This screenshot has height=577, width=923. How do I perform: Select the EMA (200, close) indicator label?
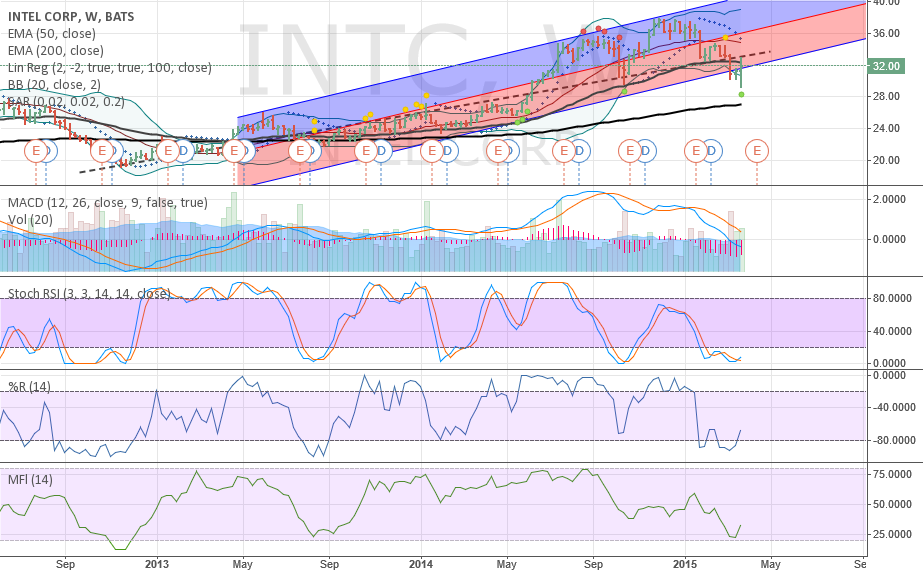click(x=55, y=51)
